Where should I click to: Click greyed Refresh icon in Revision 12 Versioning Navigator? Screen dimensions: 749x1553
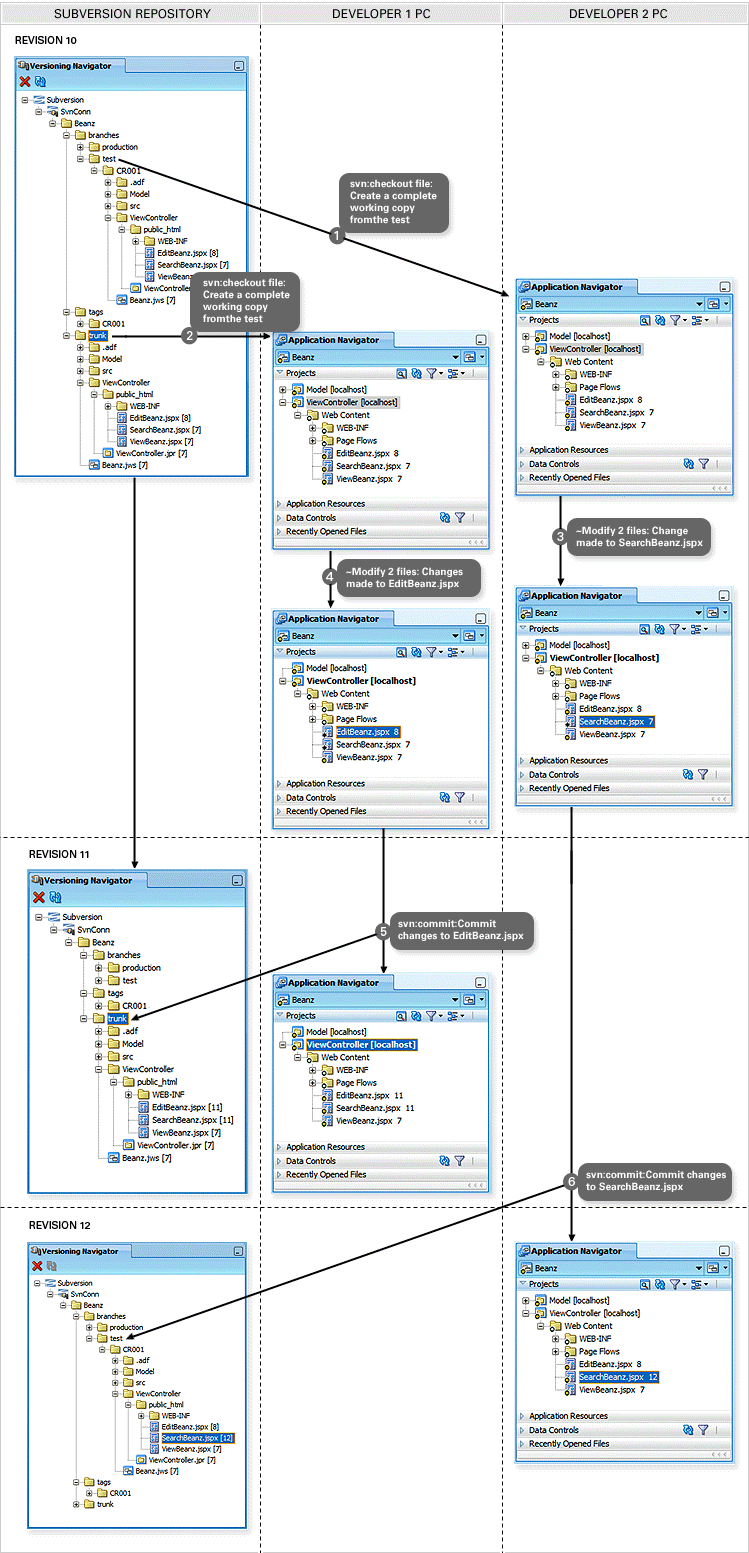[51, 1266]
